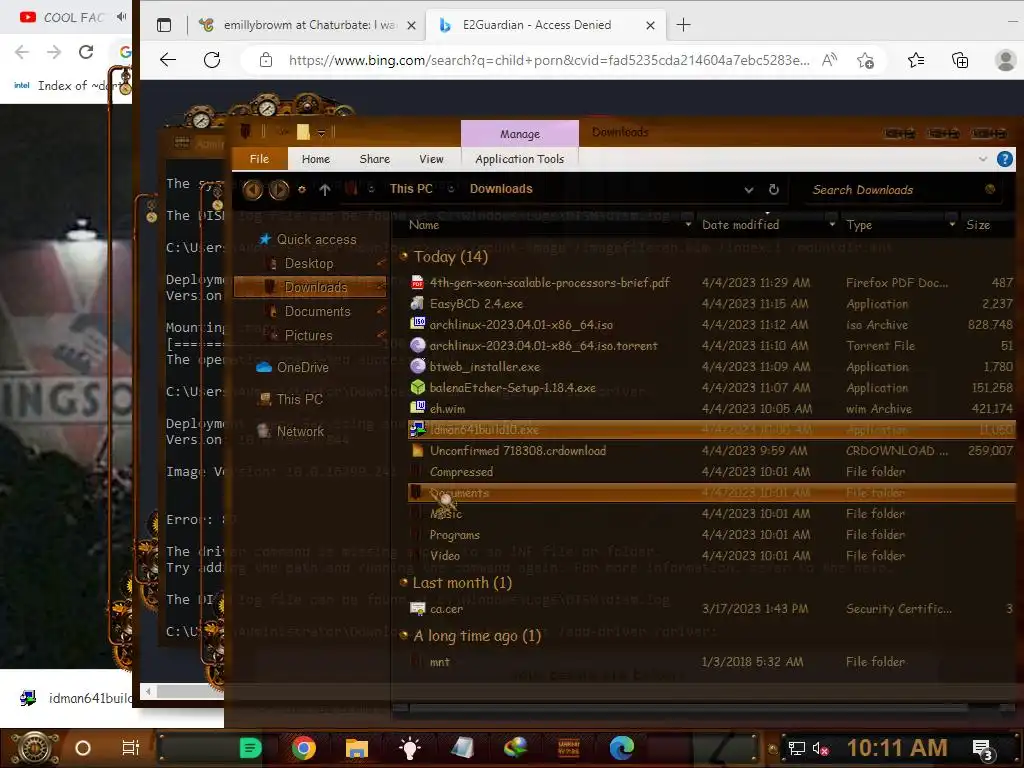Open Microsoft Edge from the taskbar
Viewport: 1024px width, 768px height.
[x=621, y=748]
